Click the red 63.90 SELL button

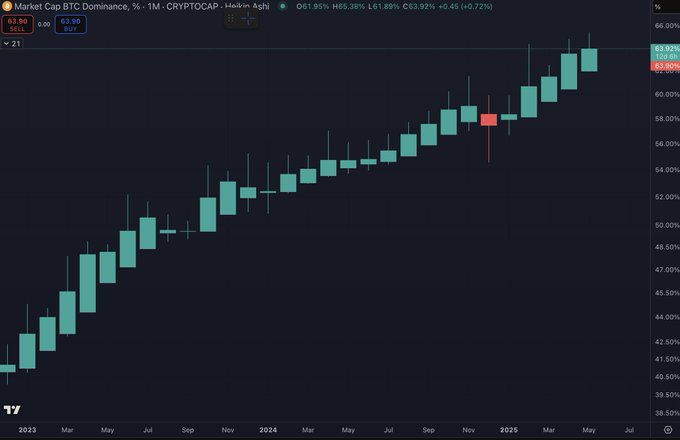click(17, 25)
